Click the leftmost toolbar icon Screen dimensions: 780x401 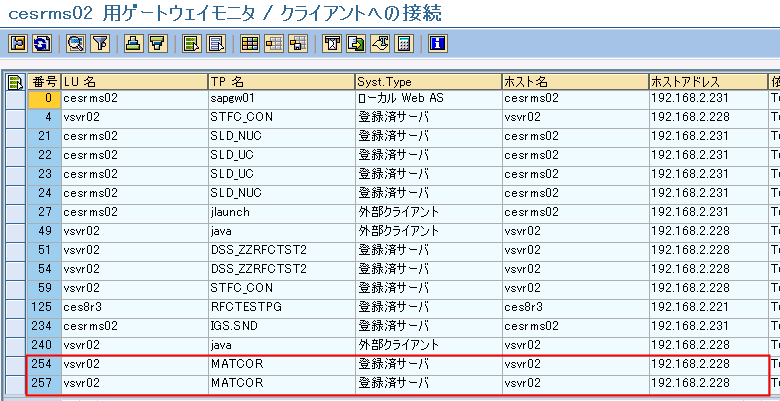tap(18, 43)
